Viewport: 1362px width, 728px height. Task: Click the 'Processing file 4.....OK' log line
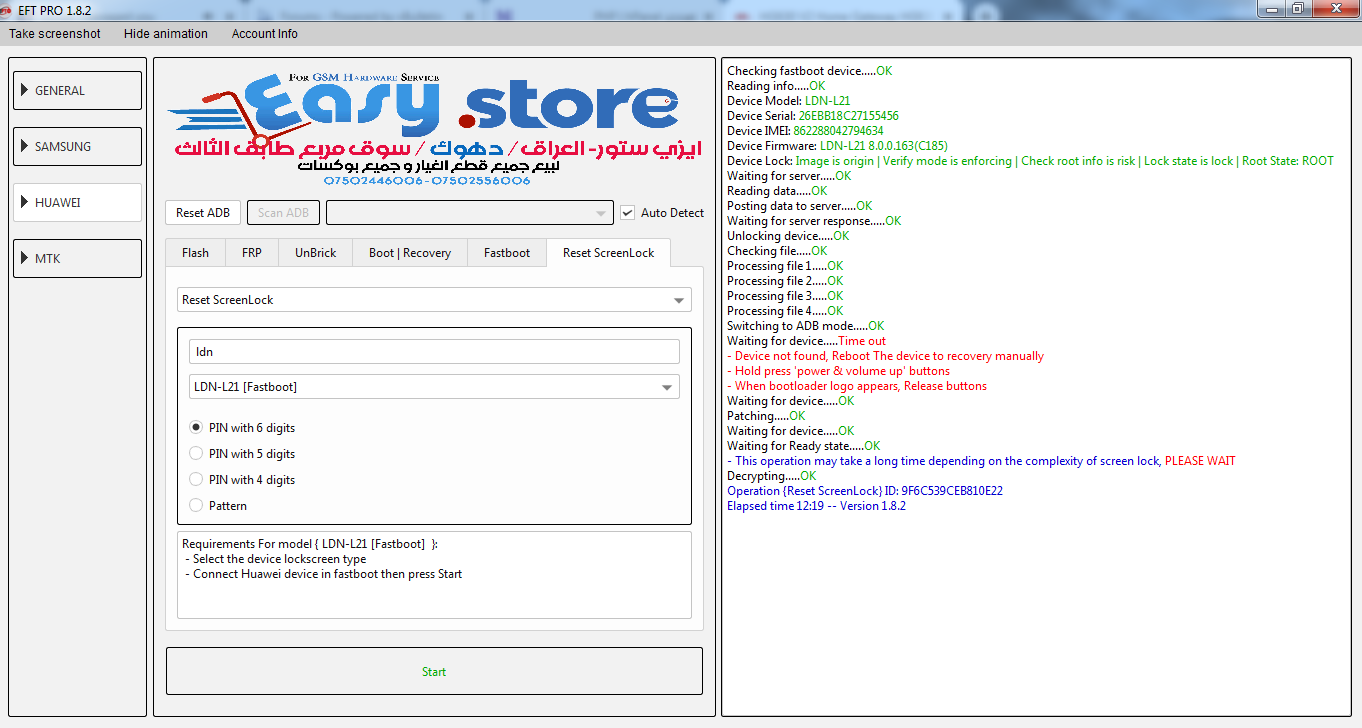pyautogui.click(x=785, y=311)
